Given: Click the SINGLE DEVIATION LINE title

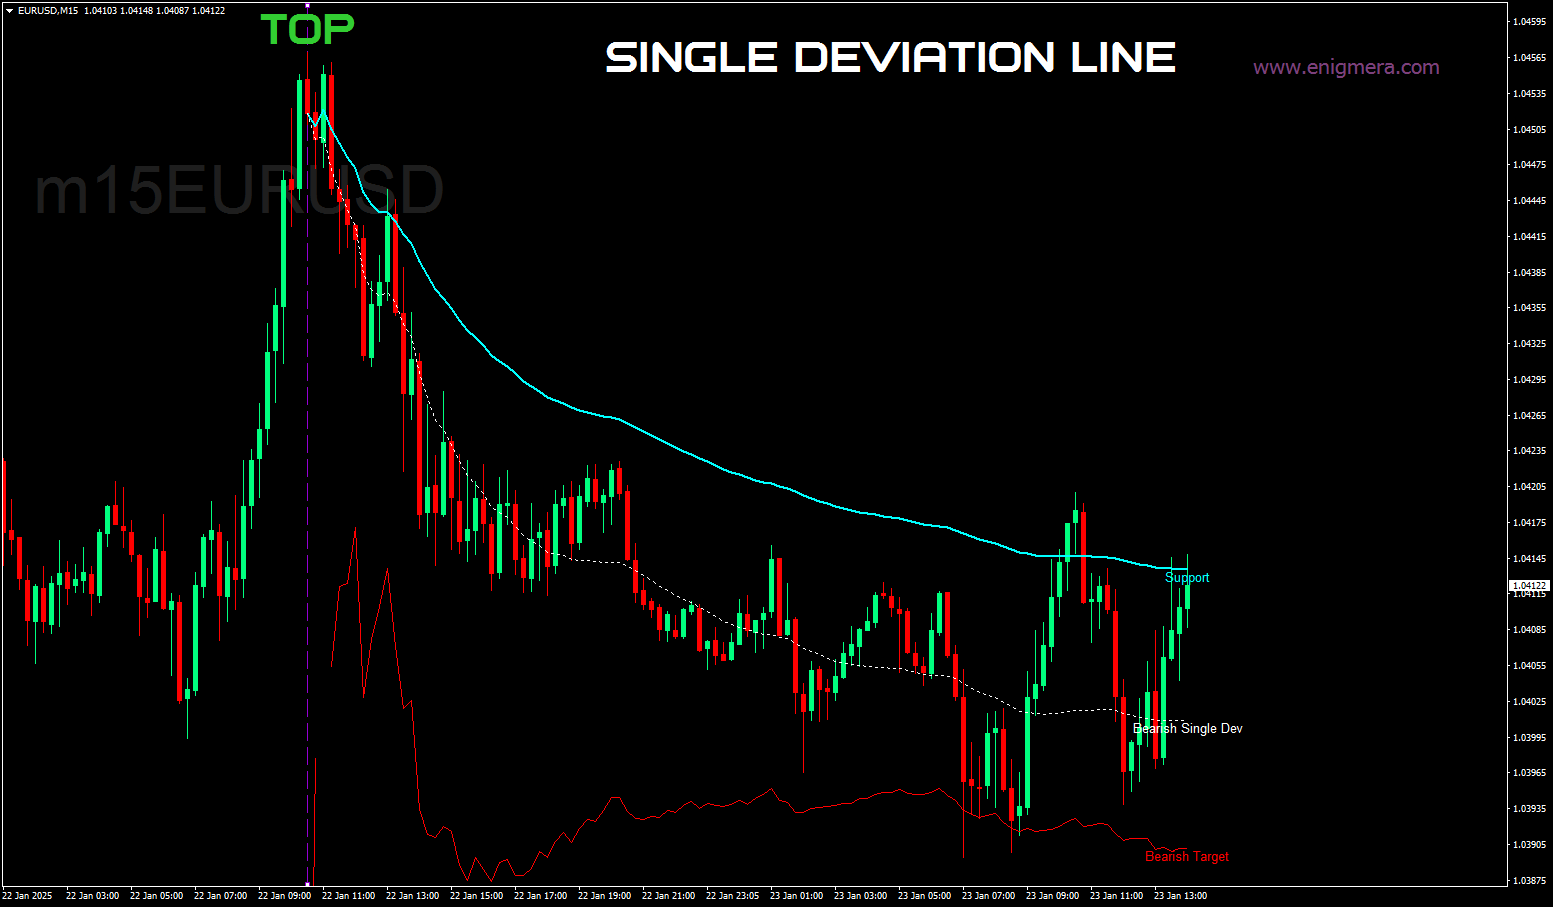Looking at the screenshot, I should pyautogui.click(x=890, y=57).
